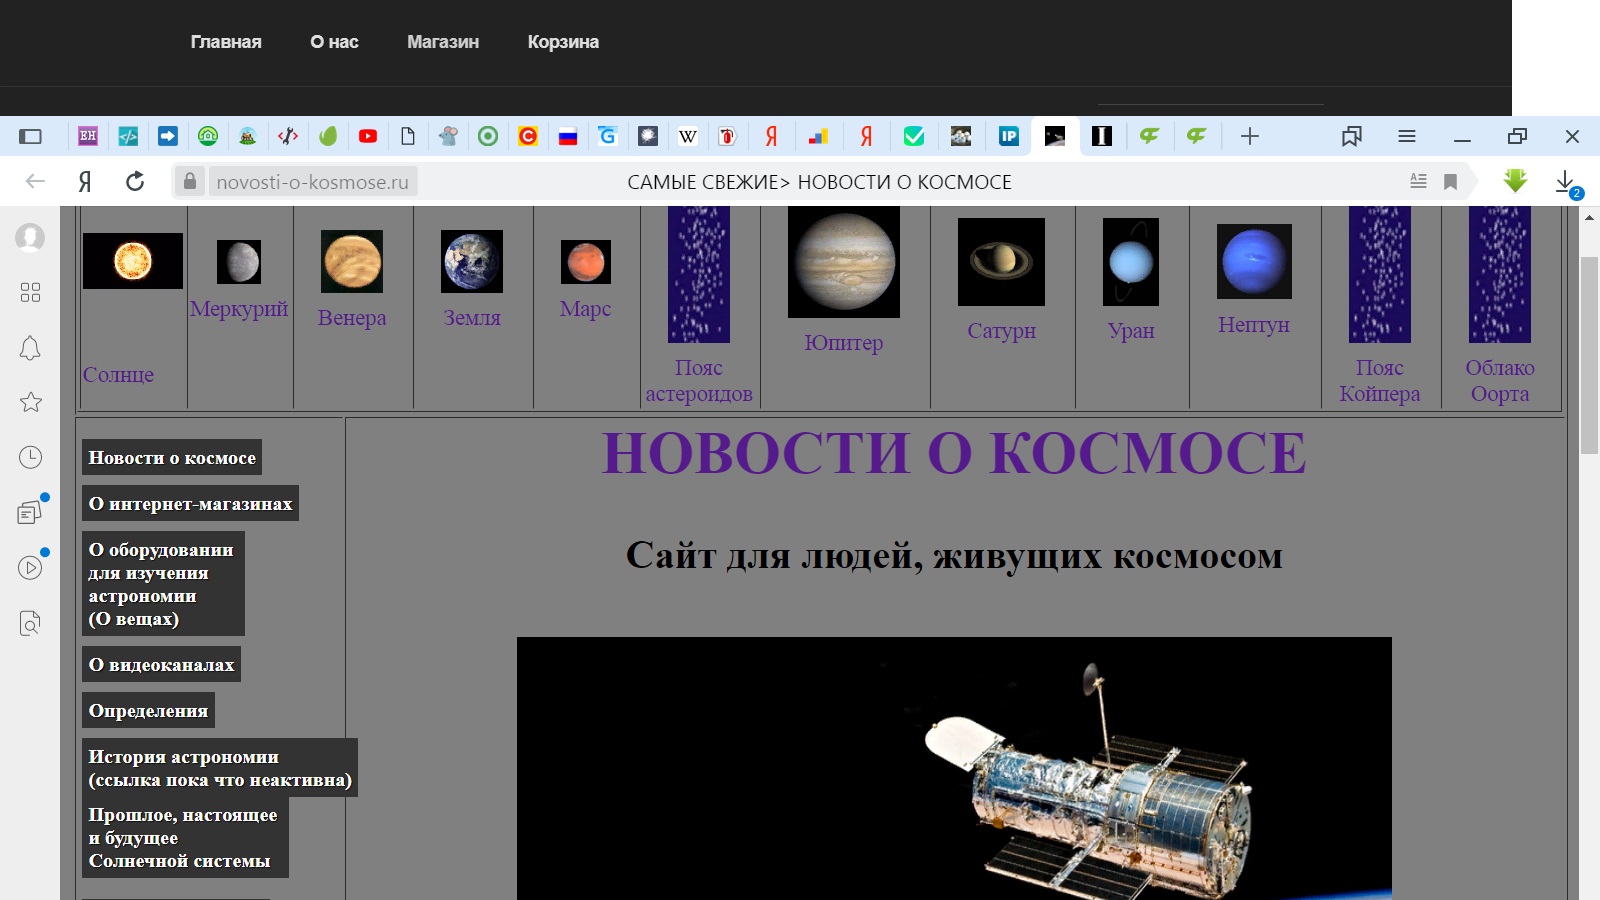Go back using the back arrow

tap(35, 181)
